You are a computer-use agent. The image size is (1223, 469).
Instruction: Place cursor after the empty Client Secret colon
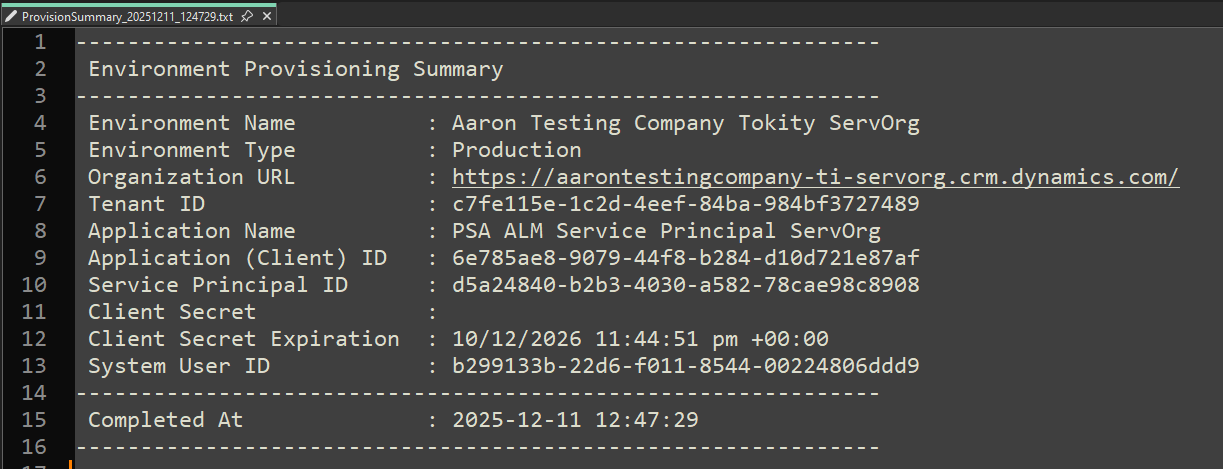pyautogui.click(x=440, y=312)
